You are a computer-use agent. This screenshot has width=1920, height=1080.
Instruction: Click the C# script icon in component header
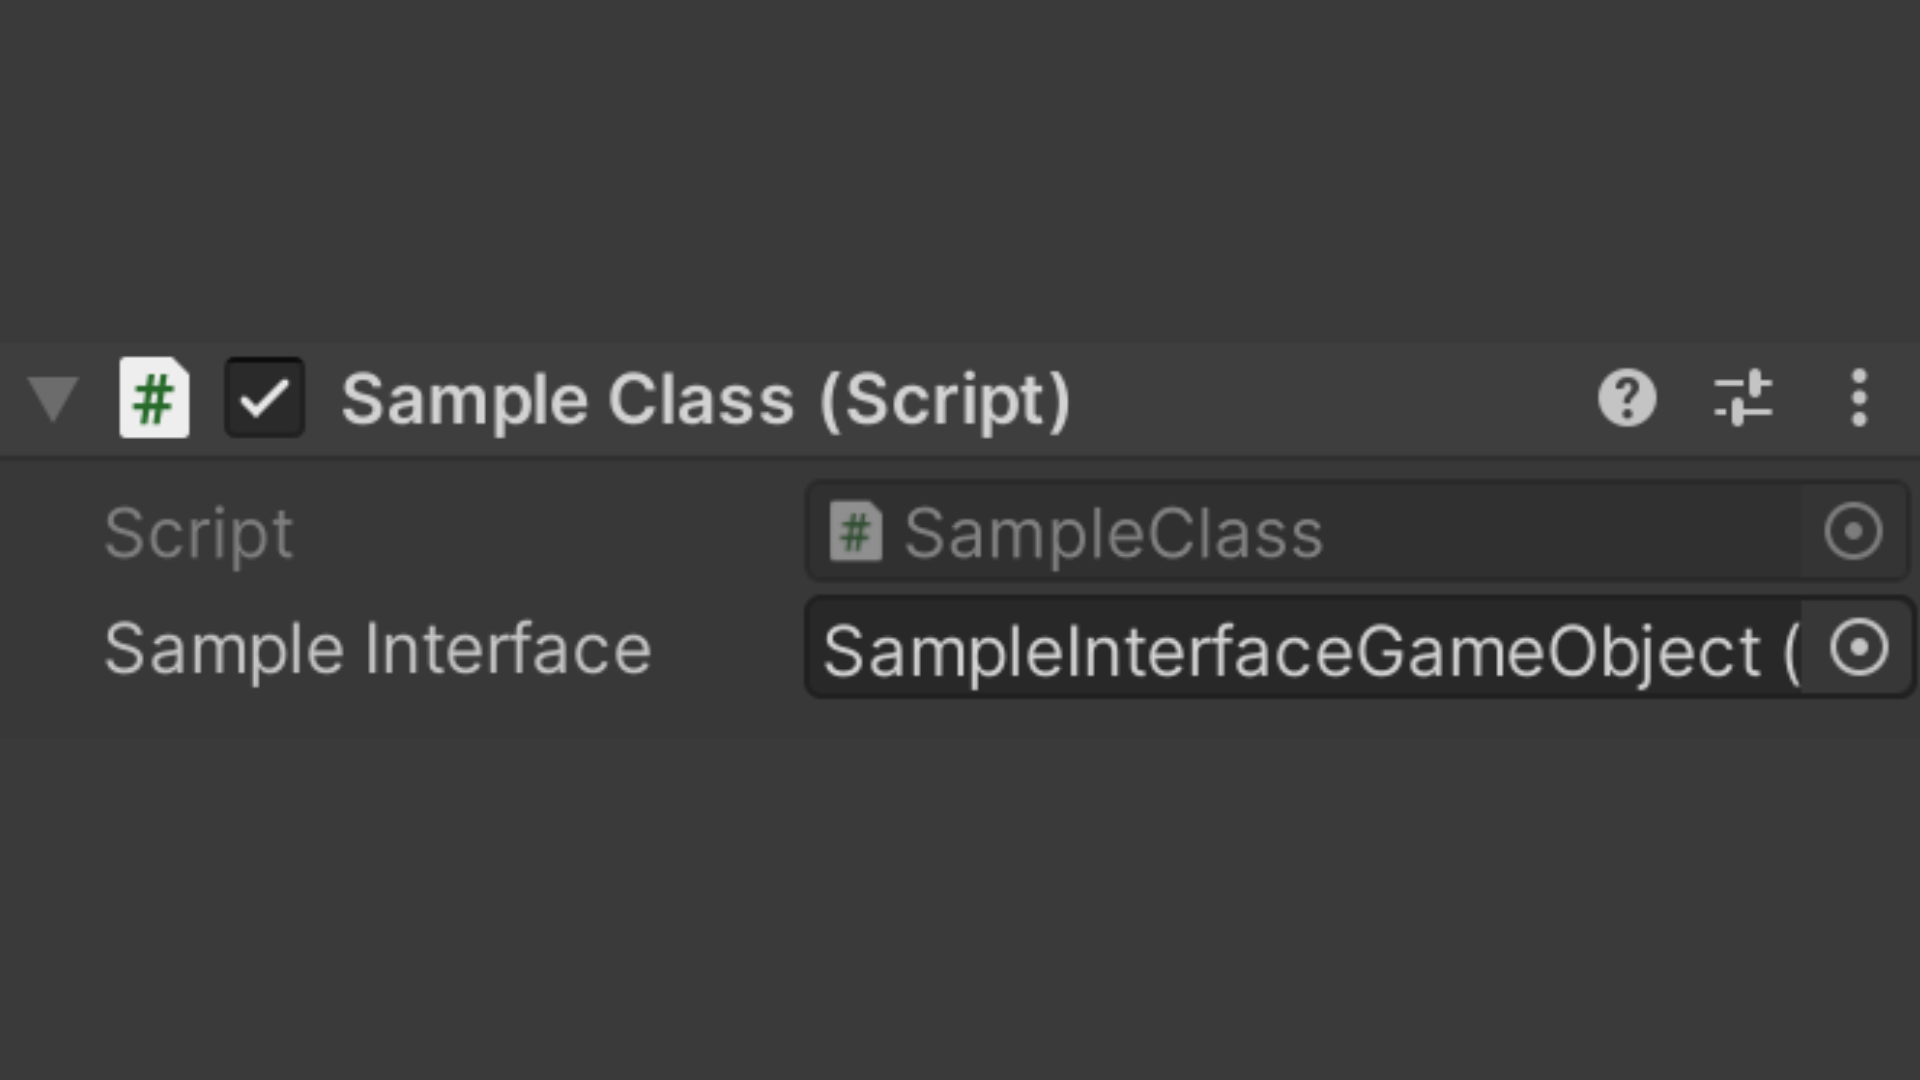(154, 398)
